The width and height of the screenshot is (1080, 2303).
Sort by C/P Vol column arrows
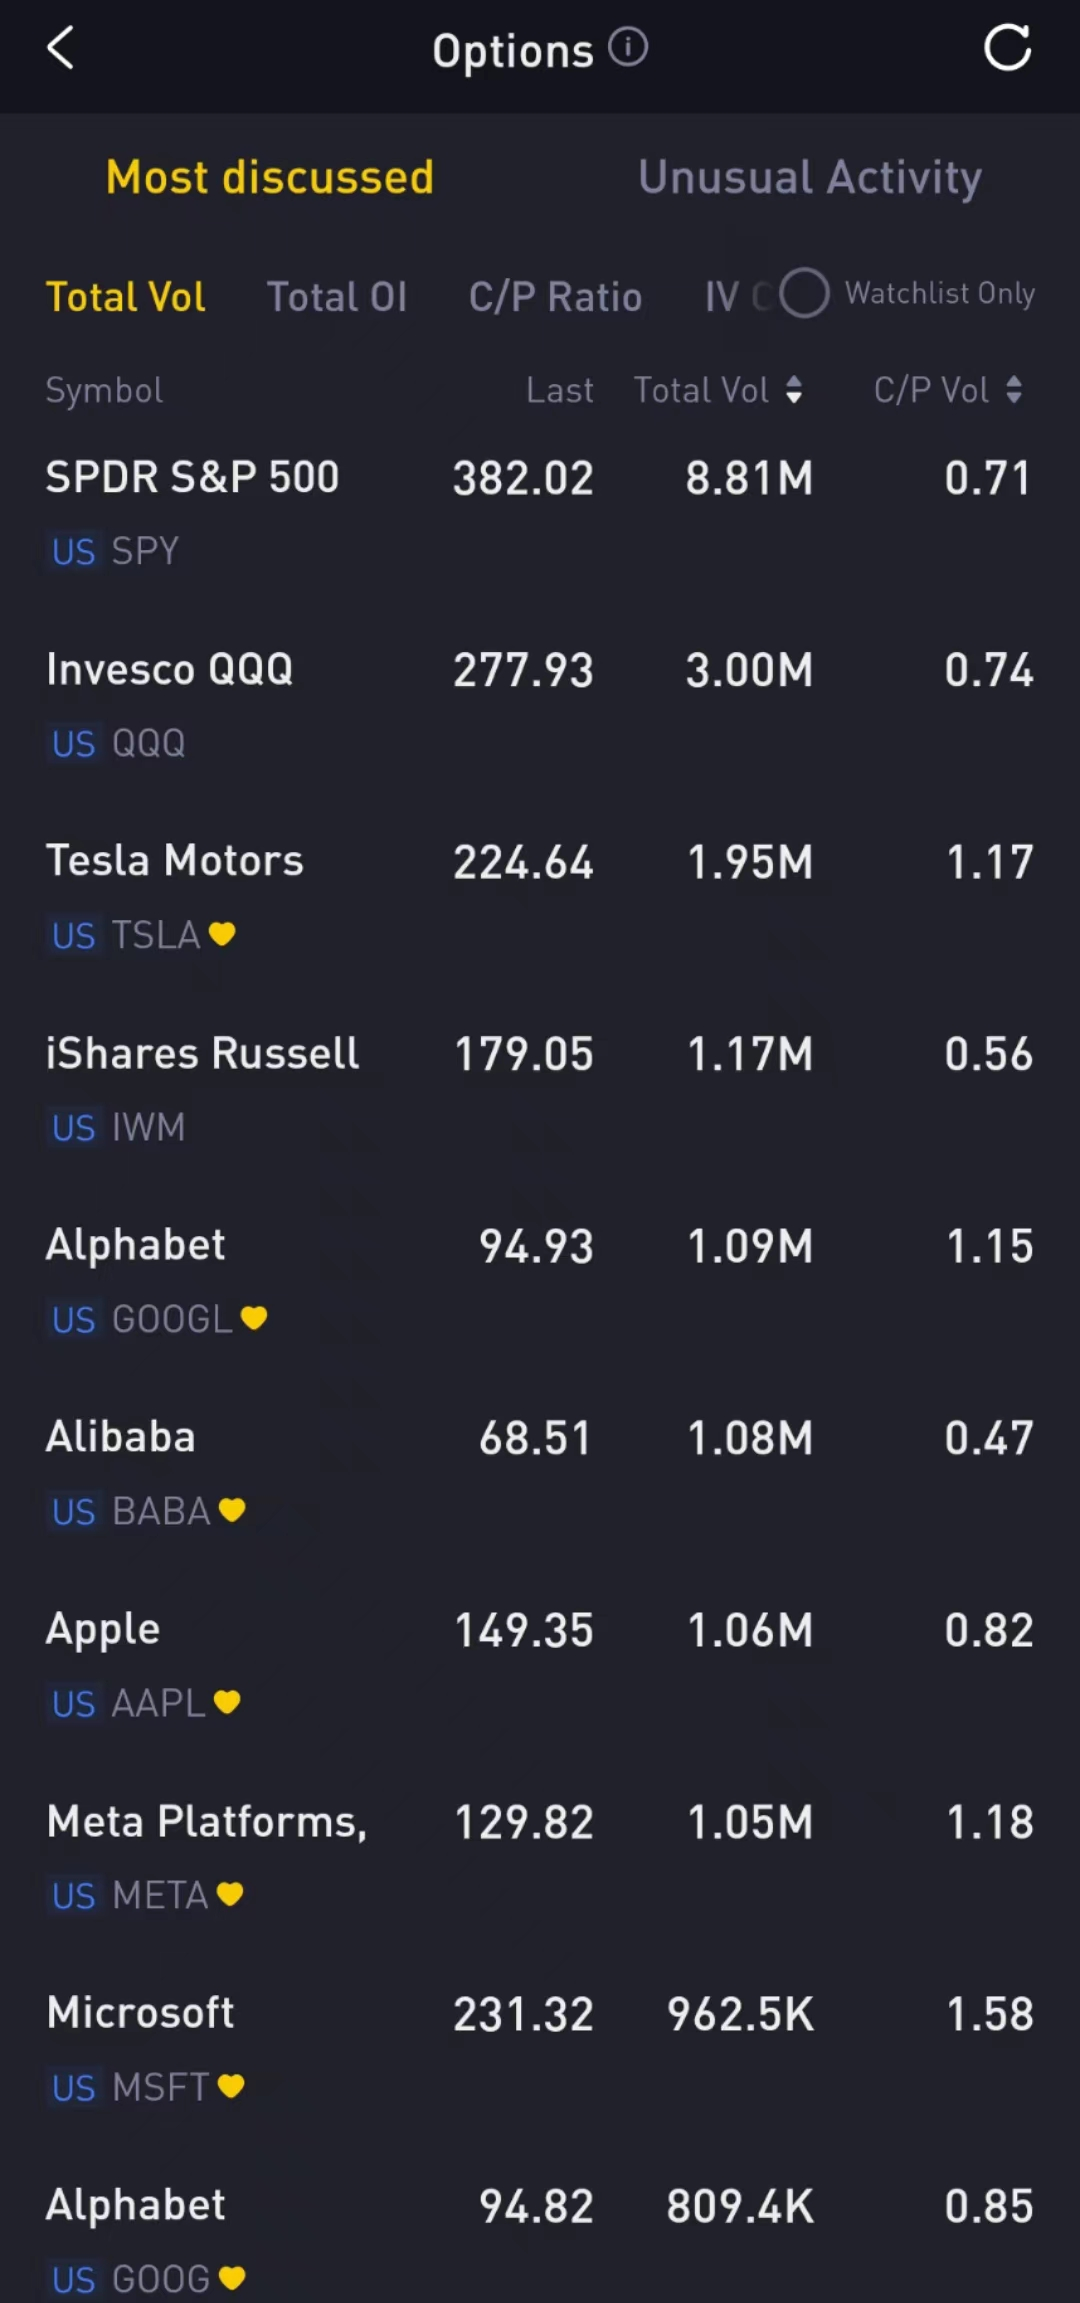(1014, 390)
